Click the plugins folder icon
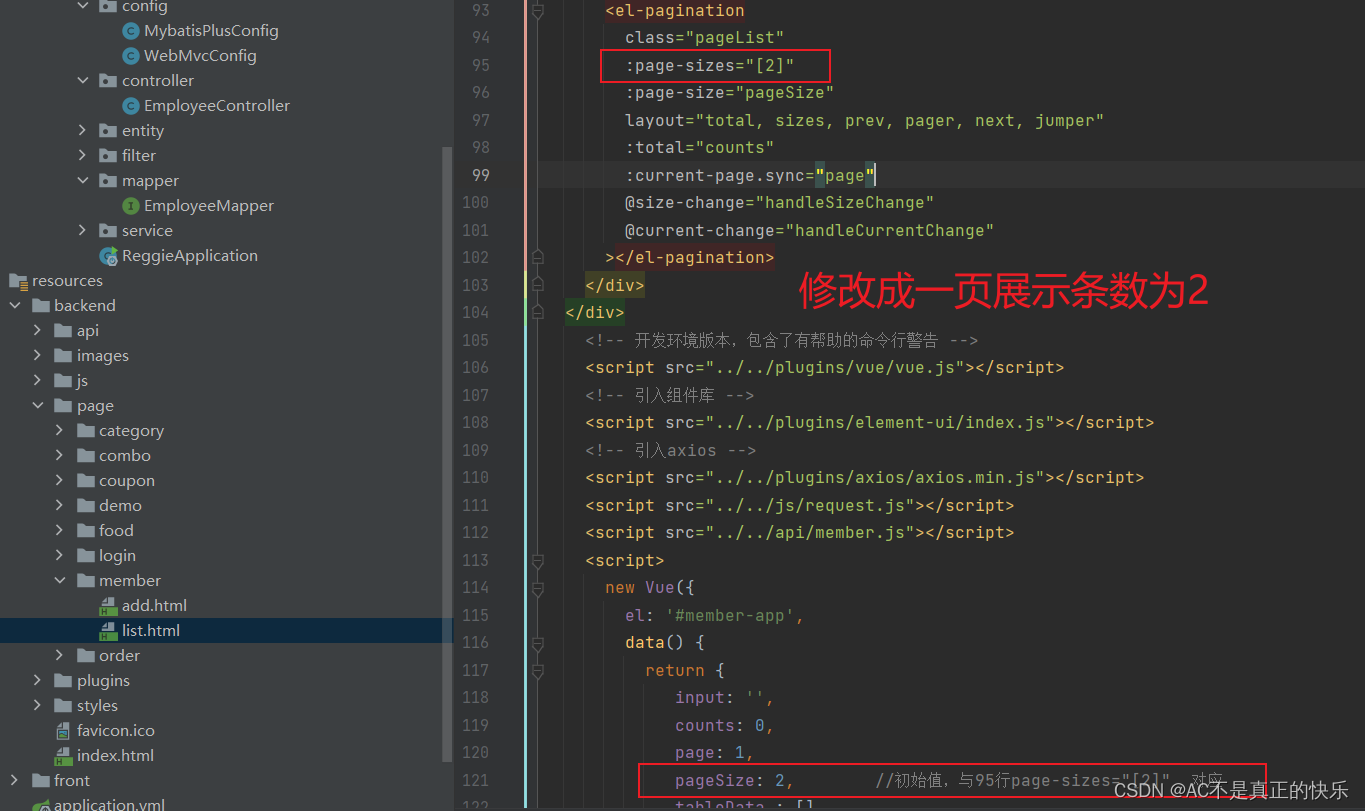1365x811 pixels. tap(63, 681)
